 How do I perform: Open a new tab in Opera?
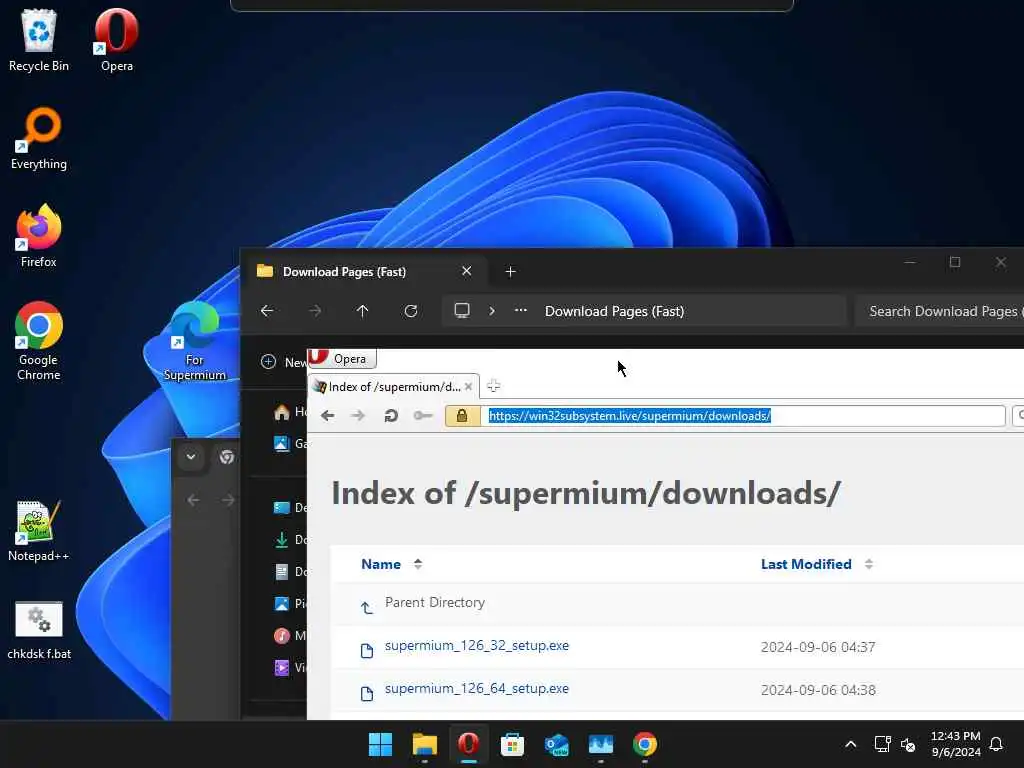[x=494, y=386]
